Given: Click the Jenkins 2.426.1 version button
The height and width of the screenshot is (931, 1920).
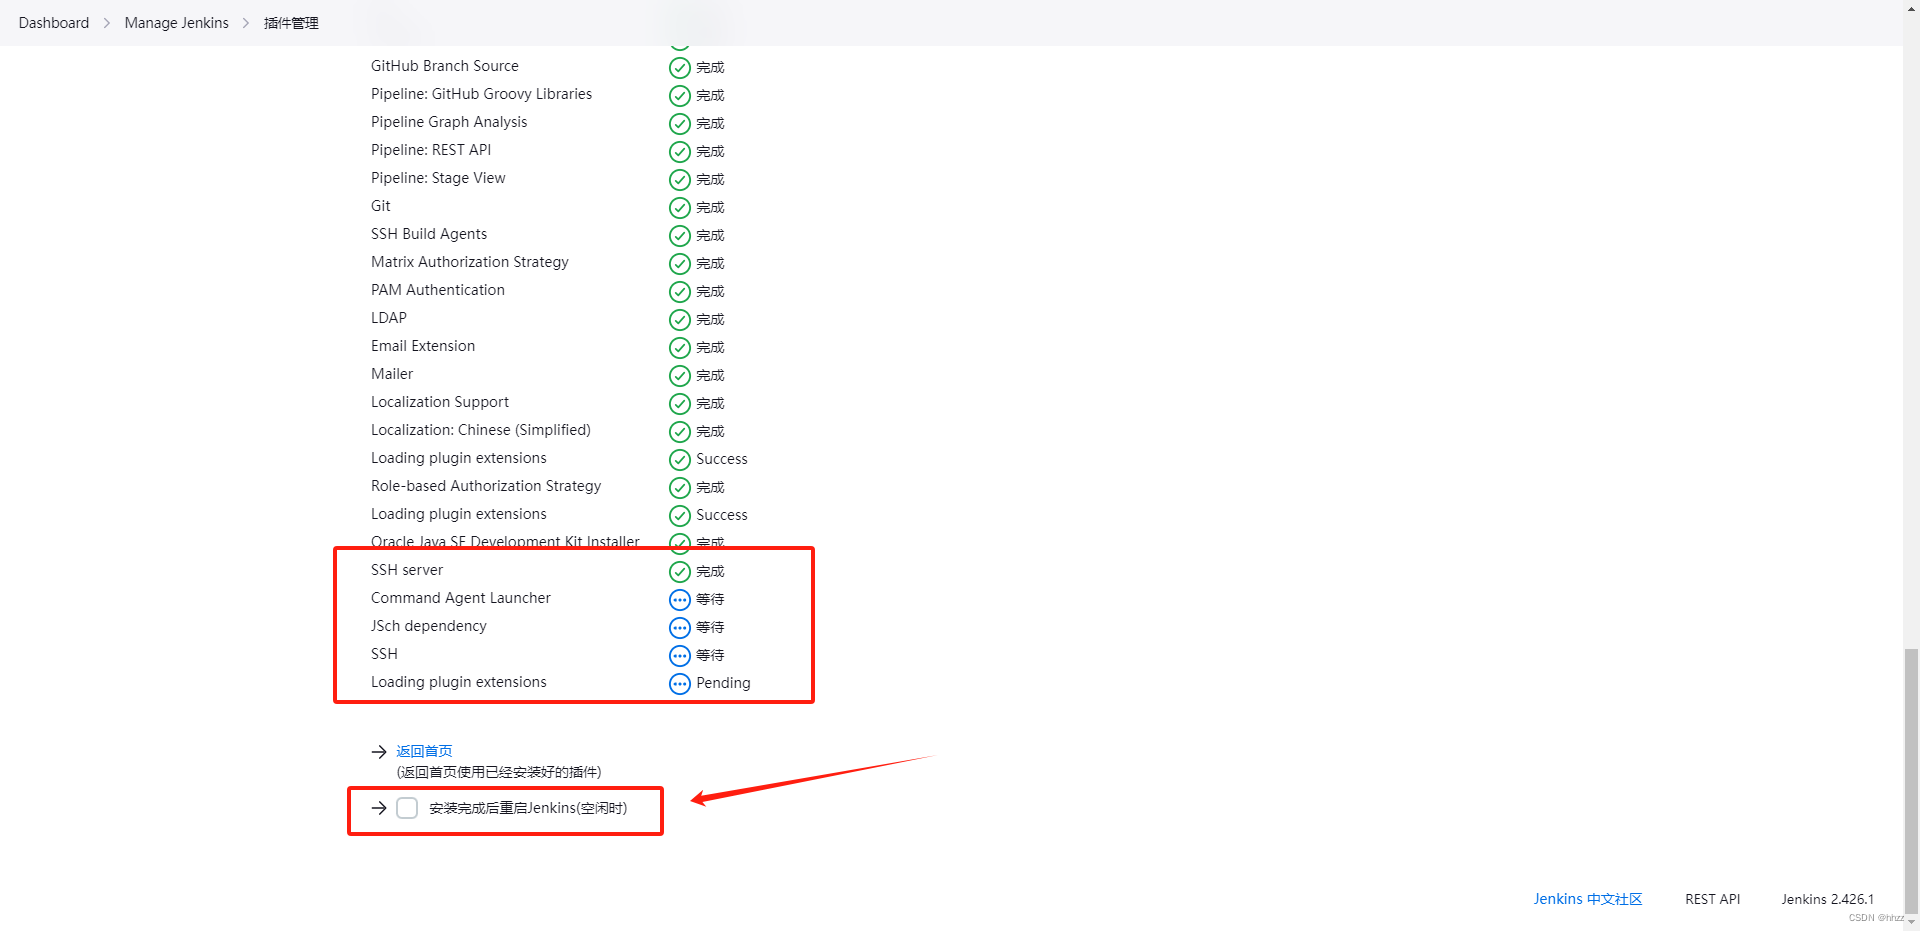Looking at the screenshot, I should coord(1827,899).
